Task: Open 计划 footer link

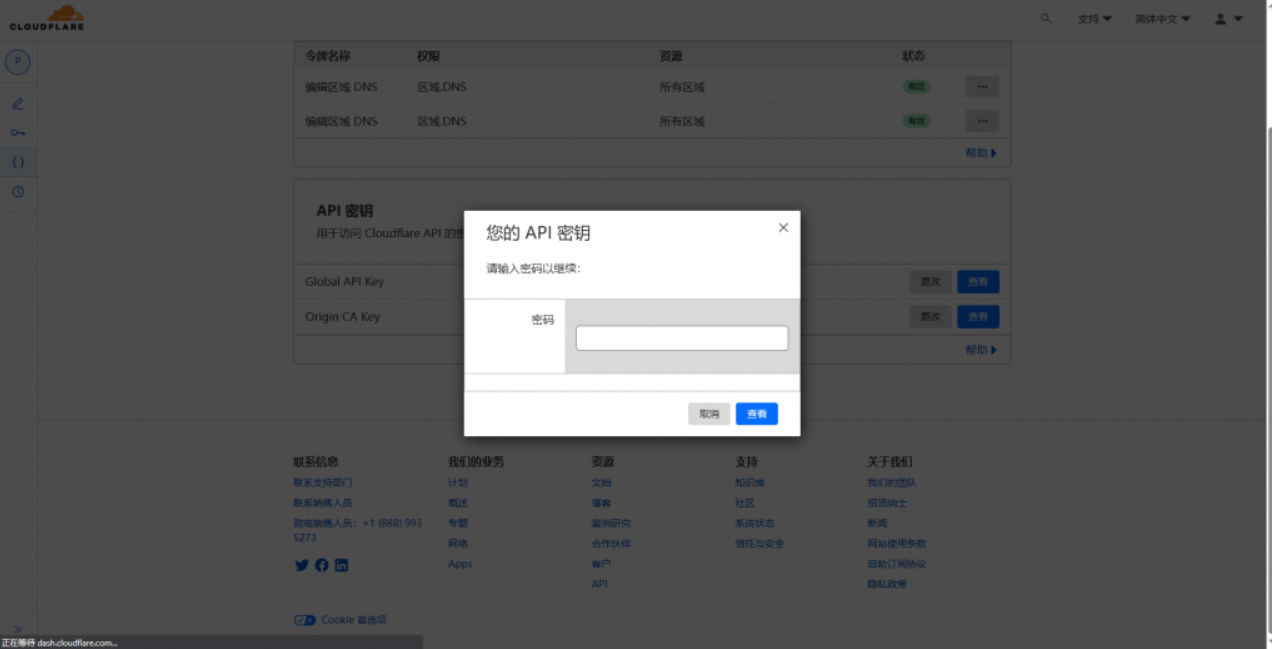Action: (x=458, y=482)
